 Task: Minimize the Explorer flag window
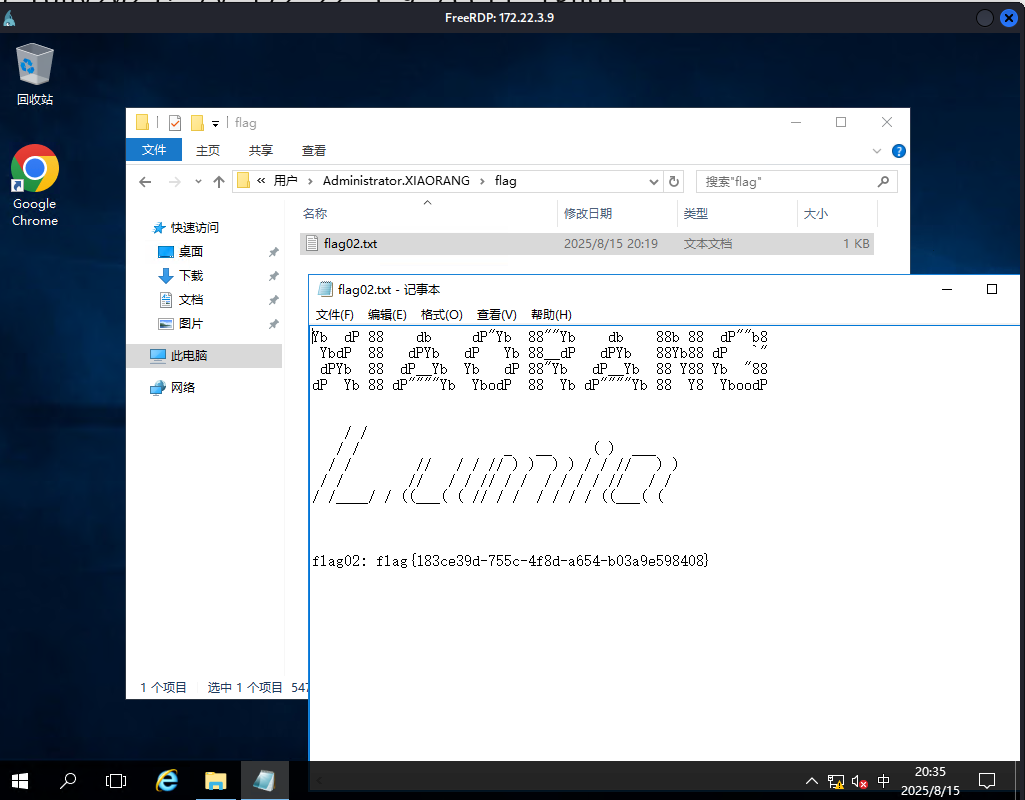click(796, 122)
